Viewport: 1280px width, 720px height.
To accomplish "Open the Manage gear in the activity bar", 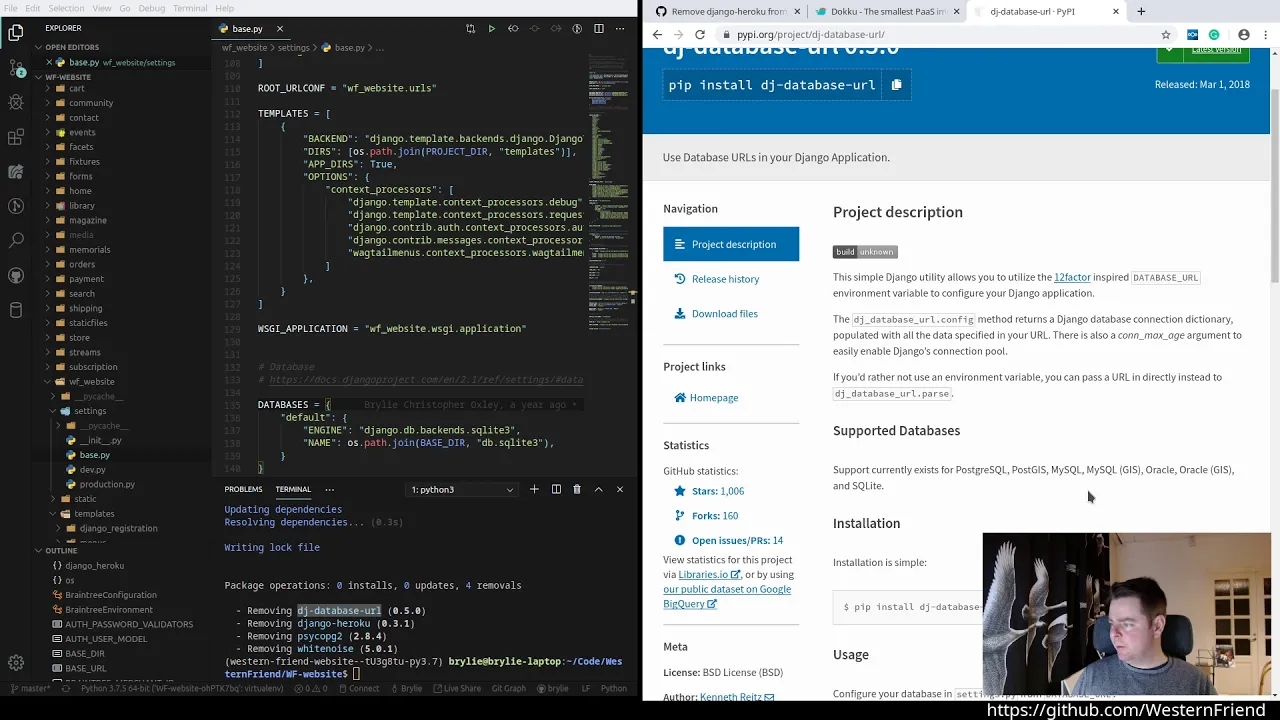I will (x=16, y=662).
